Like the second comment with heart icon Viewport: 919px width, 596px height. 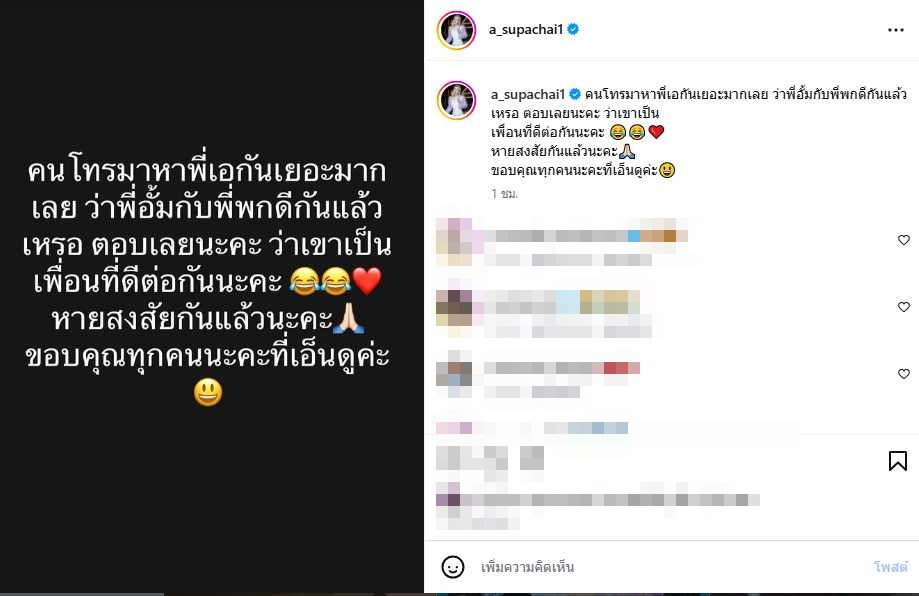904,306
